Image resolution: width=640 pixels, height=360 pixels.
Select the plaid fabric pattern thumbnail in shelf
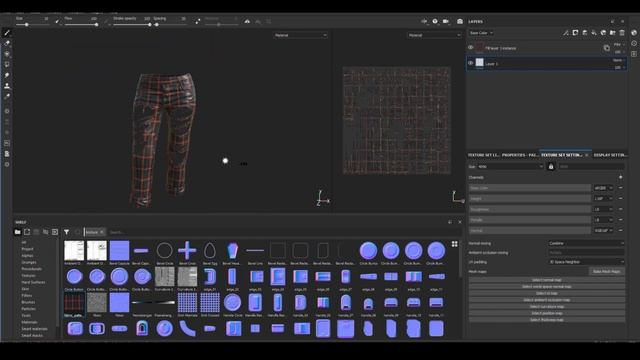[74, 303]
